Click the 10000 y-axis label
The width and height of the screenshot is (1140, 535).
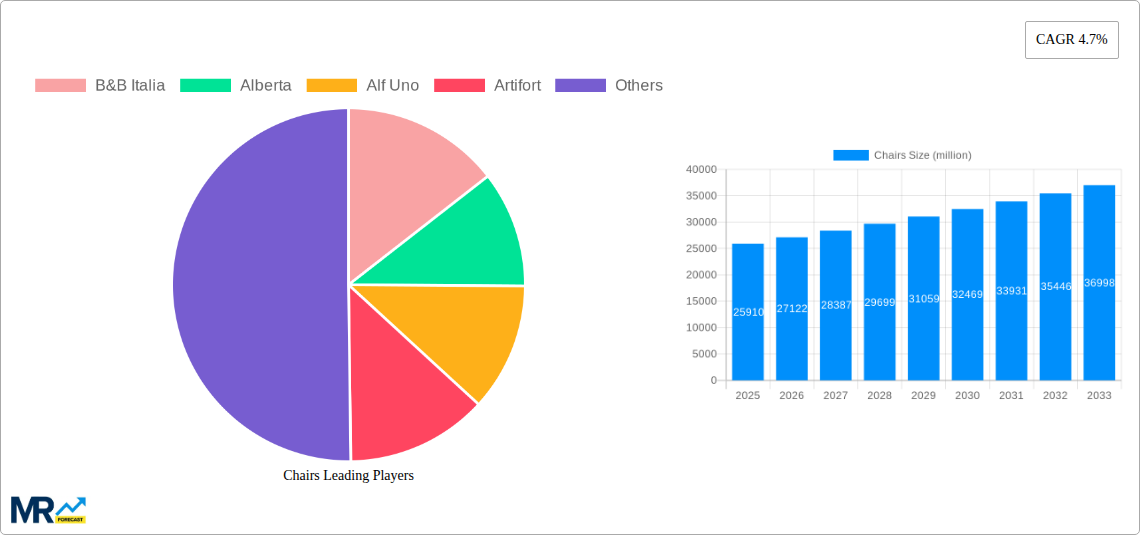(702, 328)
